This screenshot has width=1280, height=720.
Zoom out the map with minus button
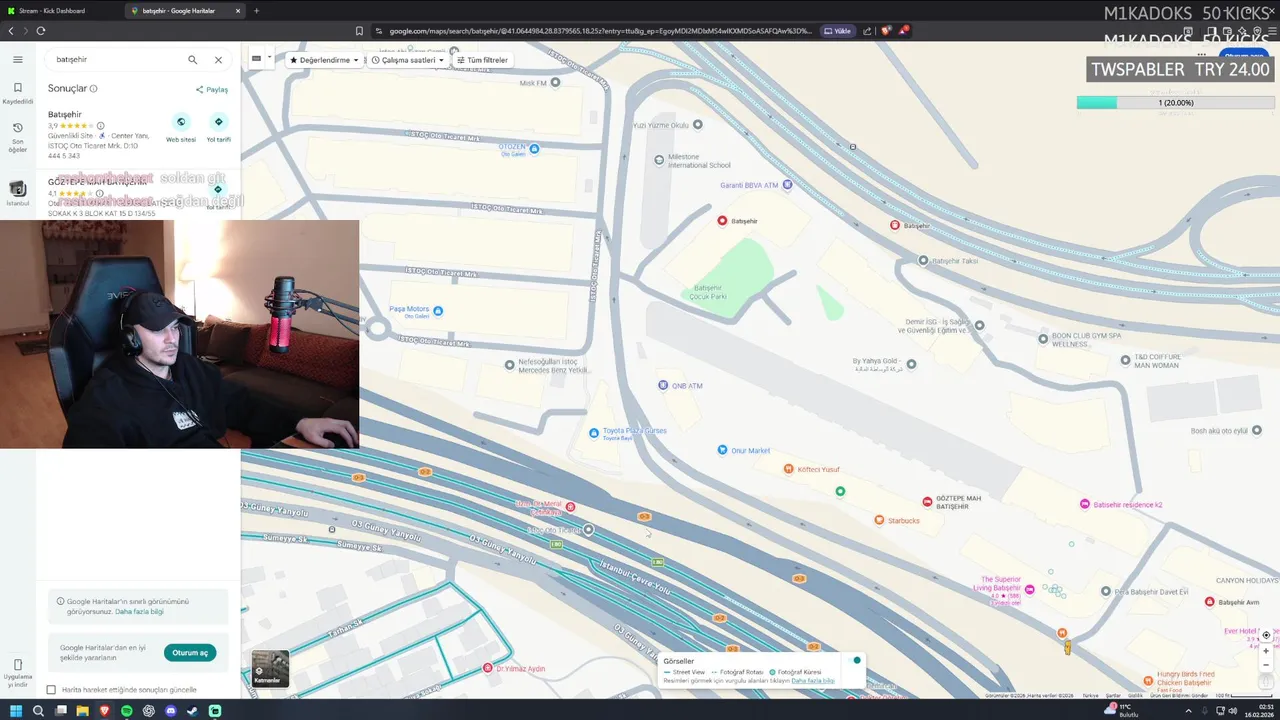[1266, 664]
